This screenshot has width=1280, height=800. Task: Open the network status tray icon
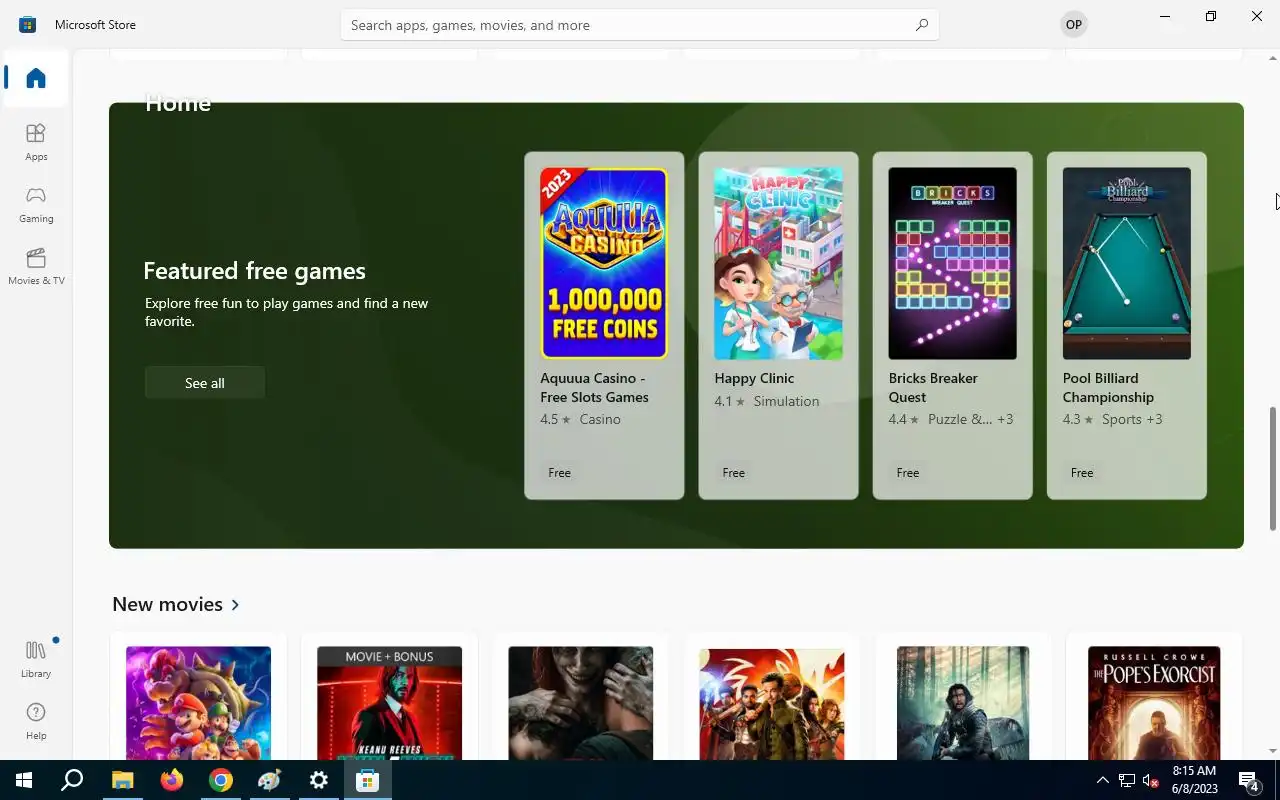tap(1127, 780)
